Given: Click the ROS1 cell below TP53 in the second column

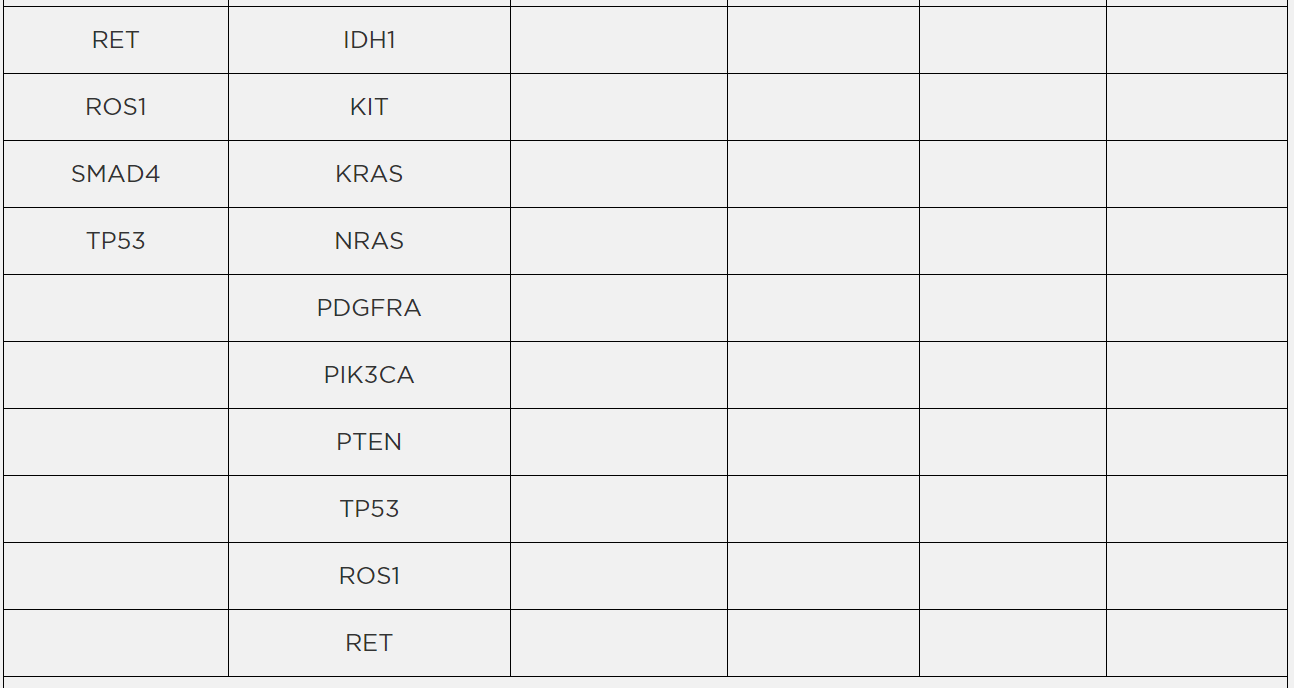Looking at the screenshot, I should (369, 576).
